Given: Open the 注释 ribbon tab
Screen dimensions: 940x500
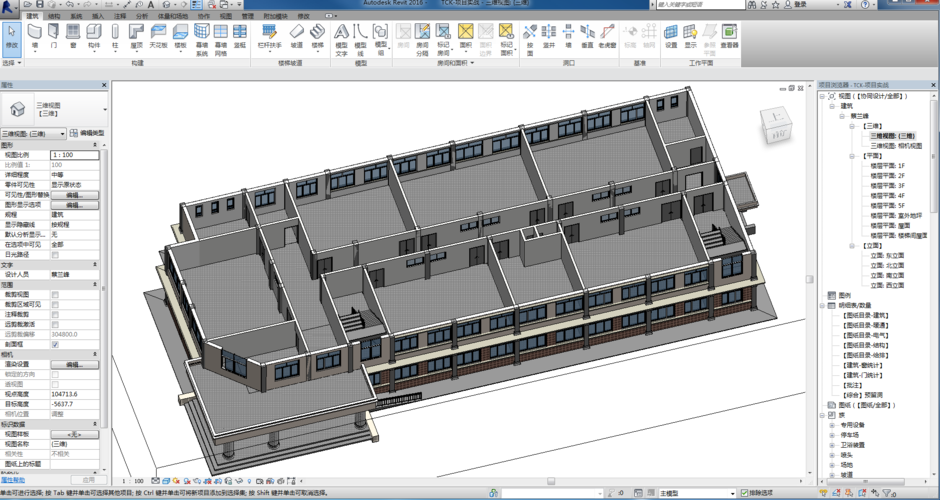Looking at the screenshot, I should pyautogui.click(x=120, y=17).
